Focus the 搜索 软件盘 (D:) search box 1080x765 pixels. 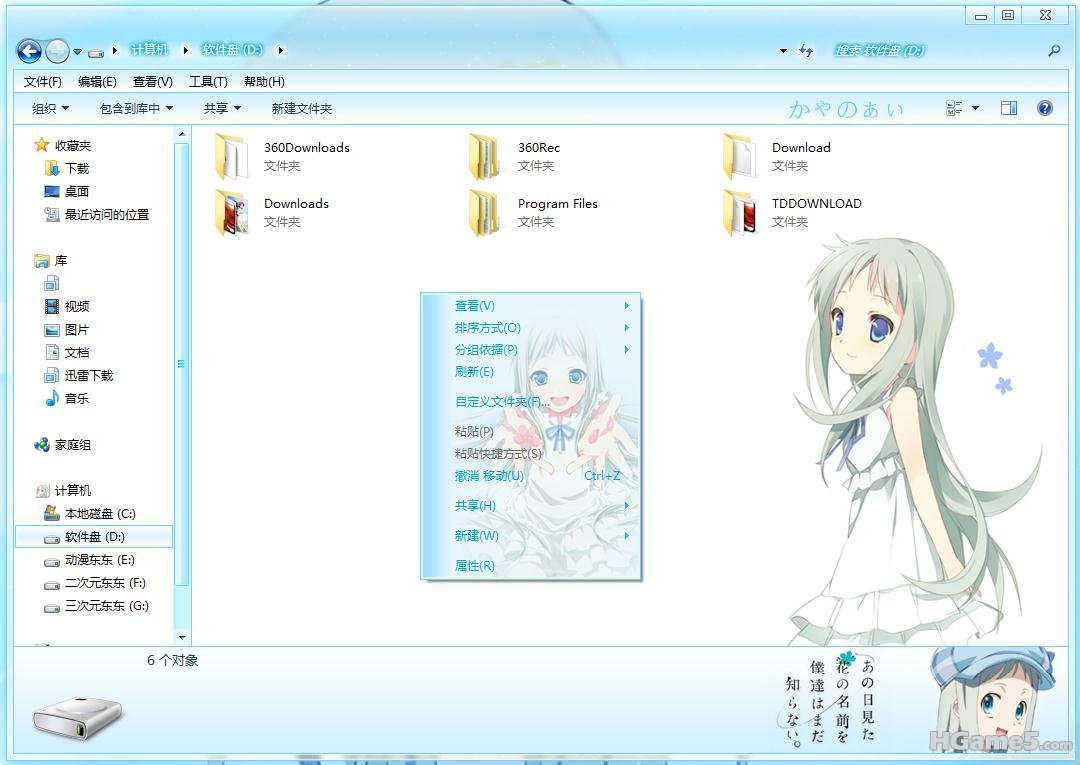pos(937,50)
